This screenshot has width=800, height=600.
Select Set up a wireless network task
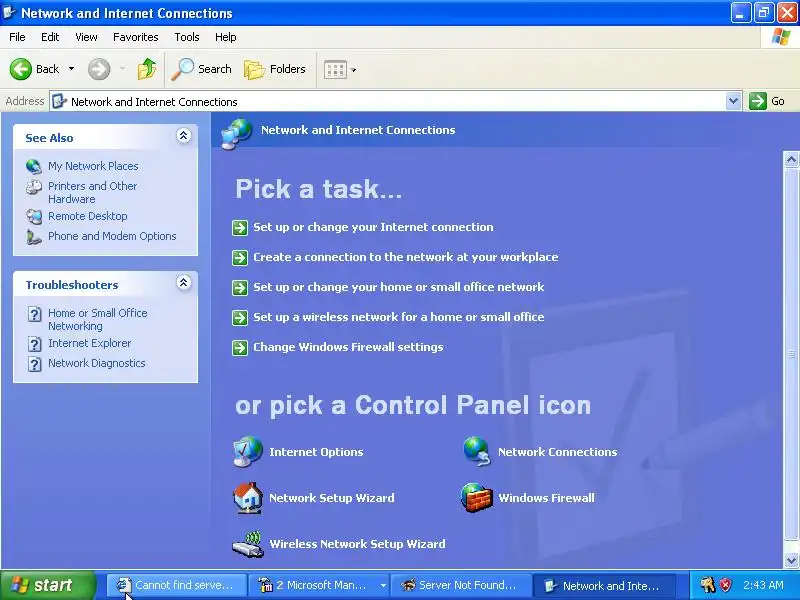click(399, 317)
